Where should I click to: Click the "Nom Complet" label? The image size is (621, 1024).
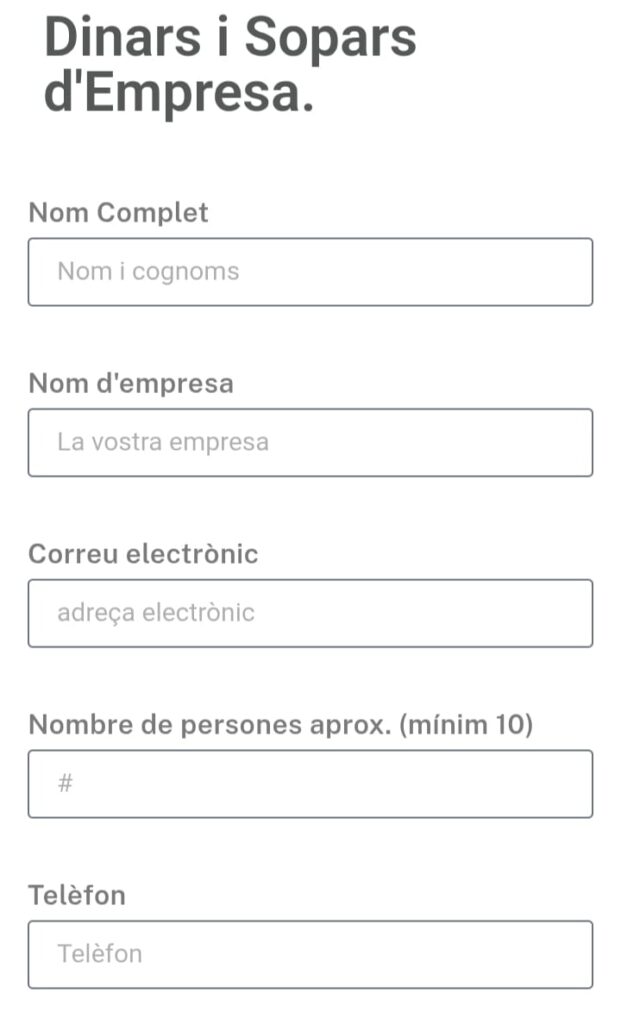click(x=118, y=212)
